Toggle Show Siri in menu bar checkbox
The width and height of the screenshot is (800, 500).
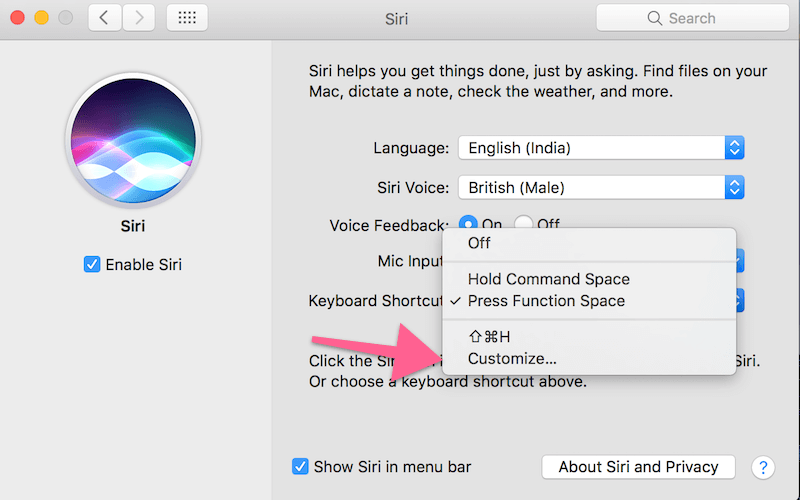click(300, 467)
